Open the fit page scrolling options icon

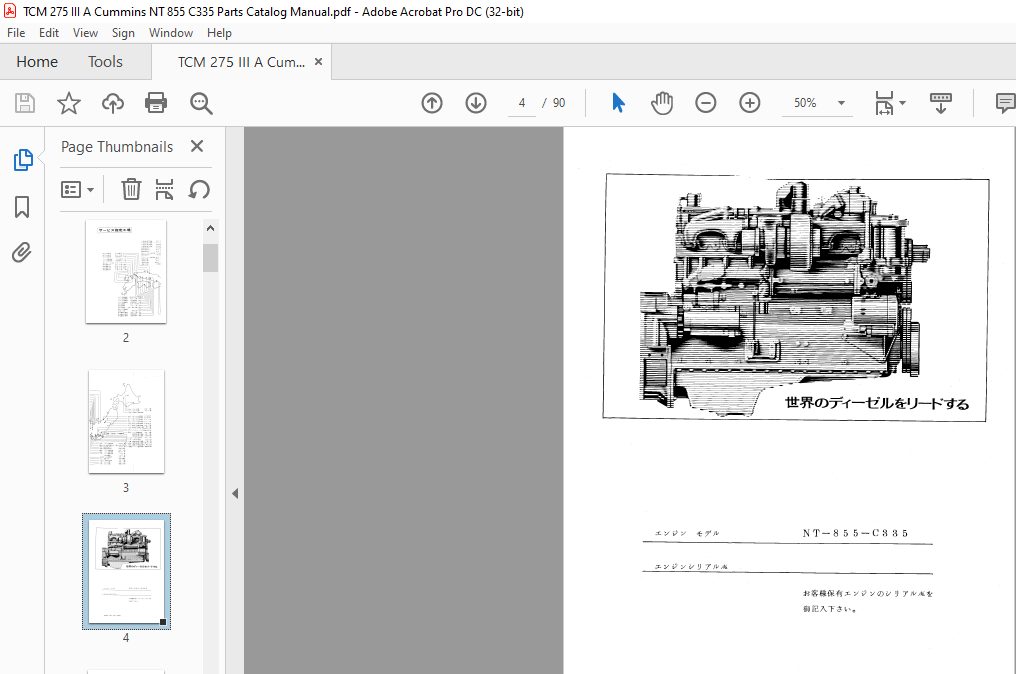(890, 103)
